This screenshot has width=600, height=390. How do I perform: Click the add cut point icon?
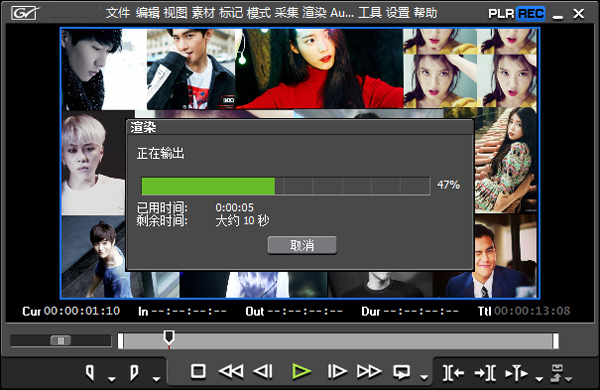pyautogui.click(x=517, y=373)
